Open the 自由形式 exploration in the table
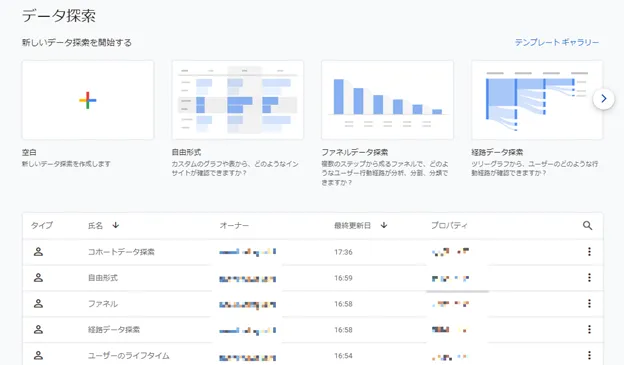 [x=103, y=278]
